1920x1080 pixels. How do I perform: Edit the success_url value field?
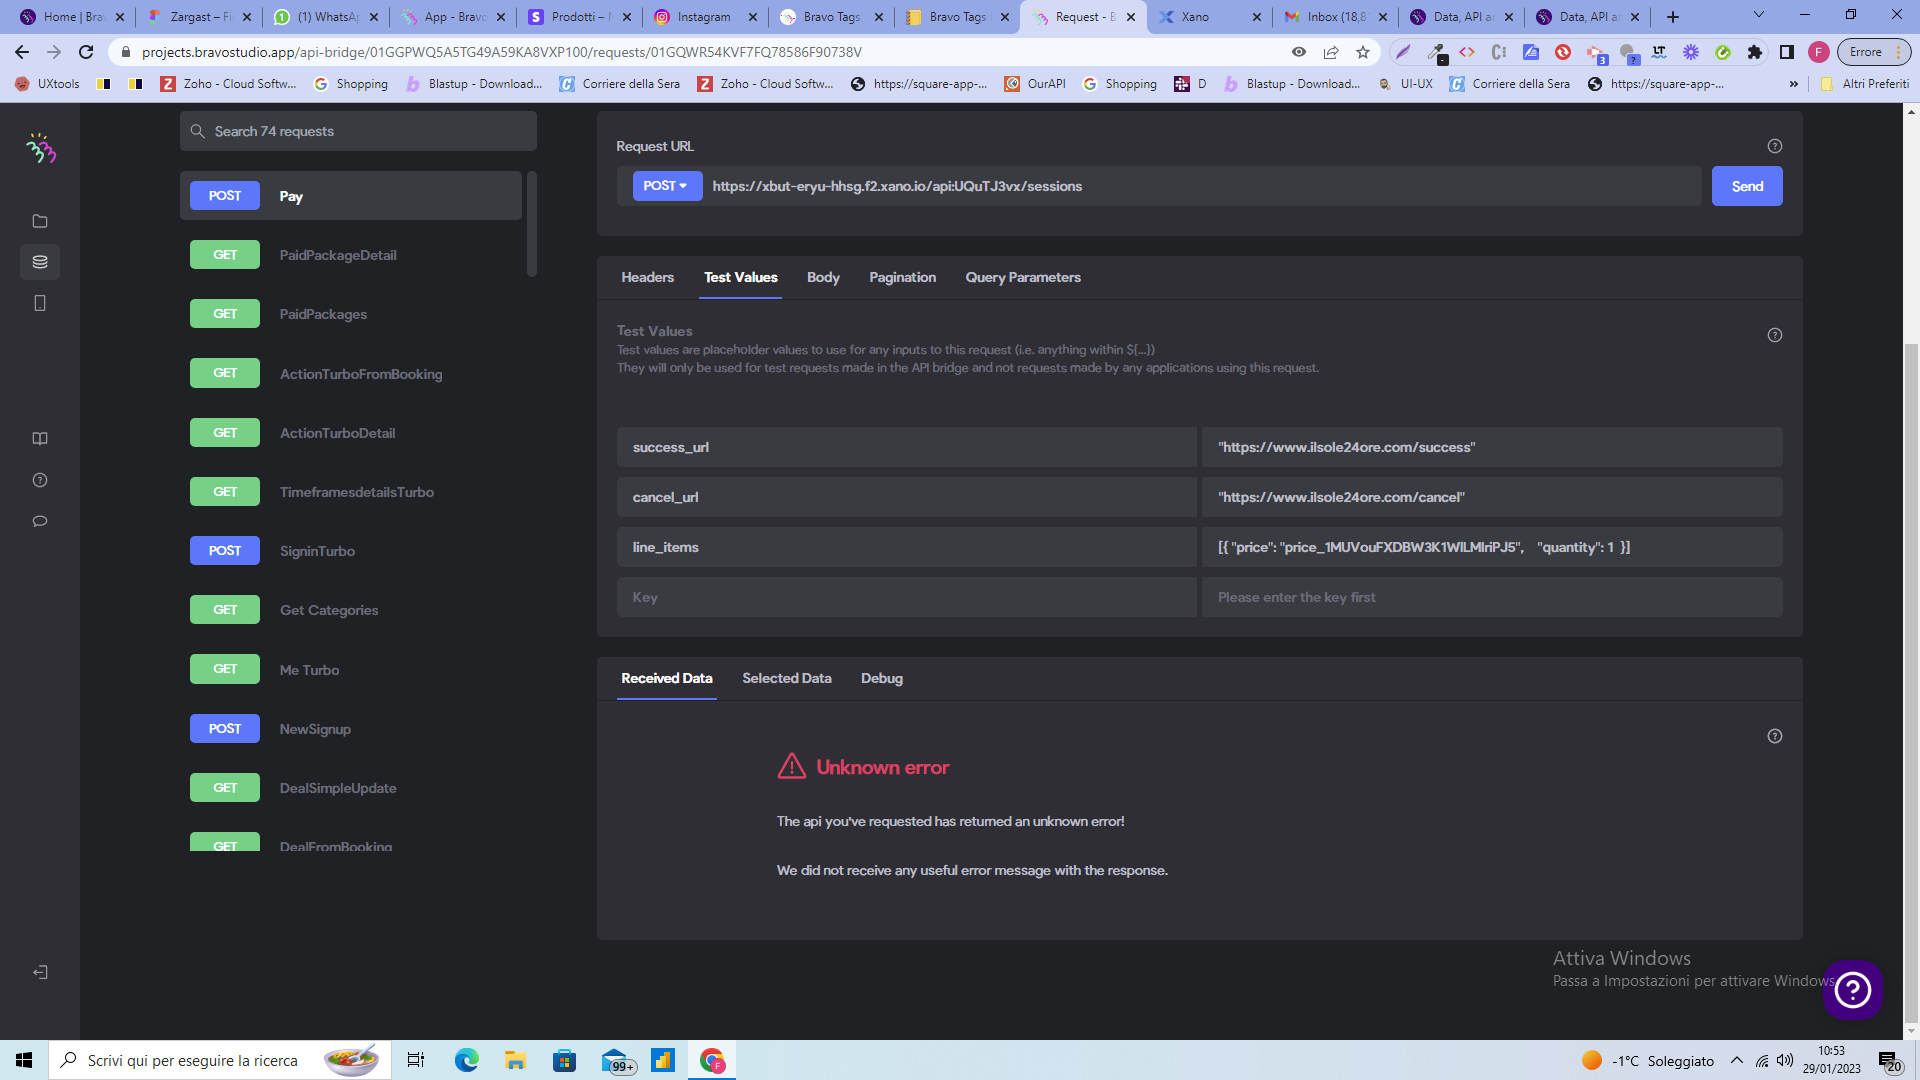1492,447
